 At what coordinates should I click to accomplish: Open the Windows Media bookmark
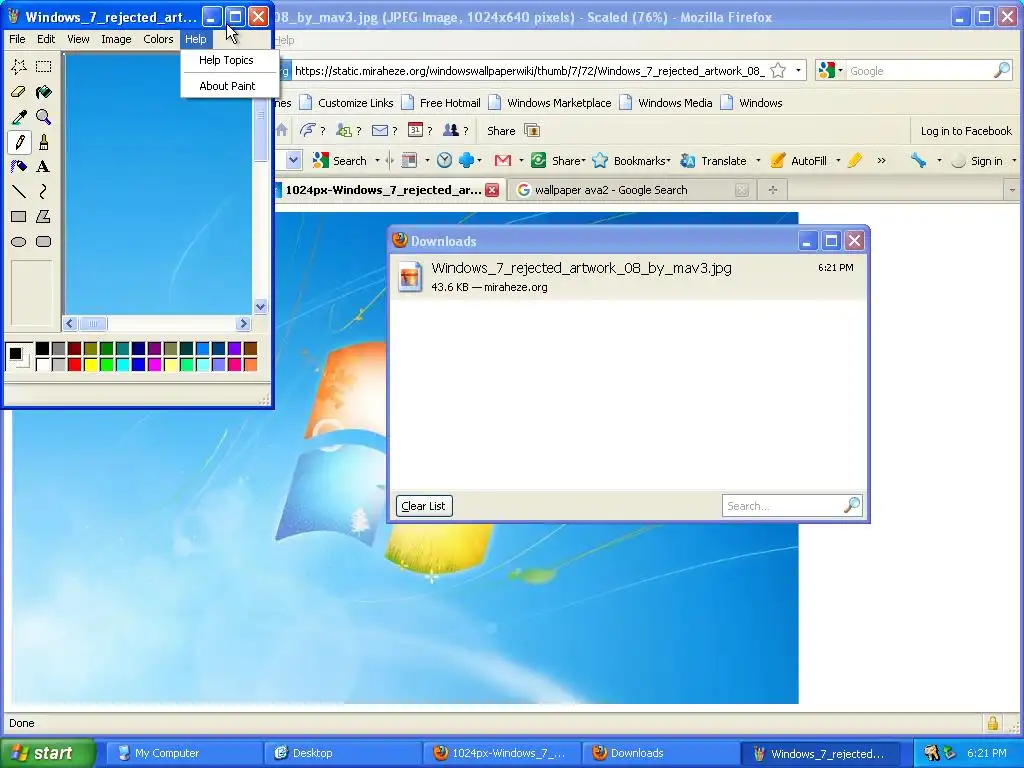click(x=665, y=103)
